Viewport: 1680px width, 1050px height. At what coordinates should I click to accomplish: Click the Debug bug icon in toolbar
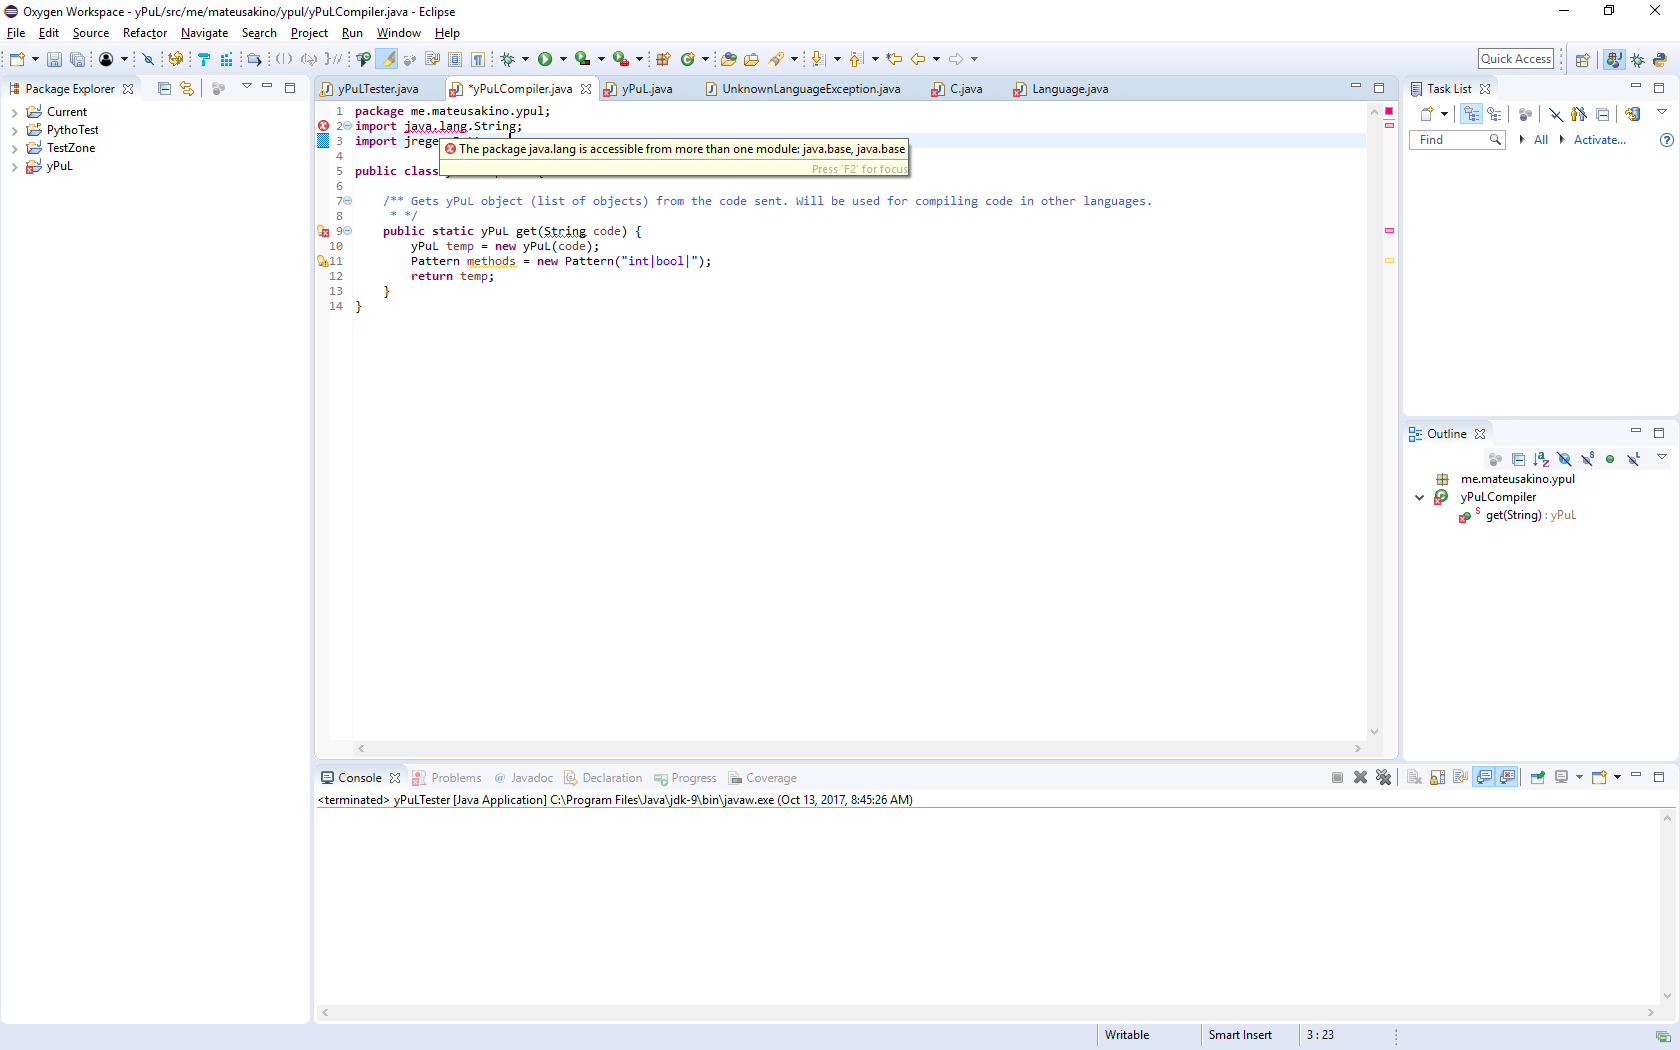[x=507, y=59]
